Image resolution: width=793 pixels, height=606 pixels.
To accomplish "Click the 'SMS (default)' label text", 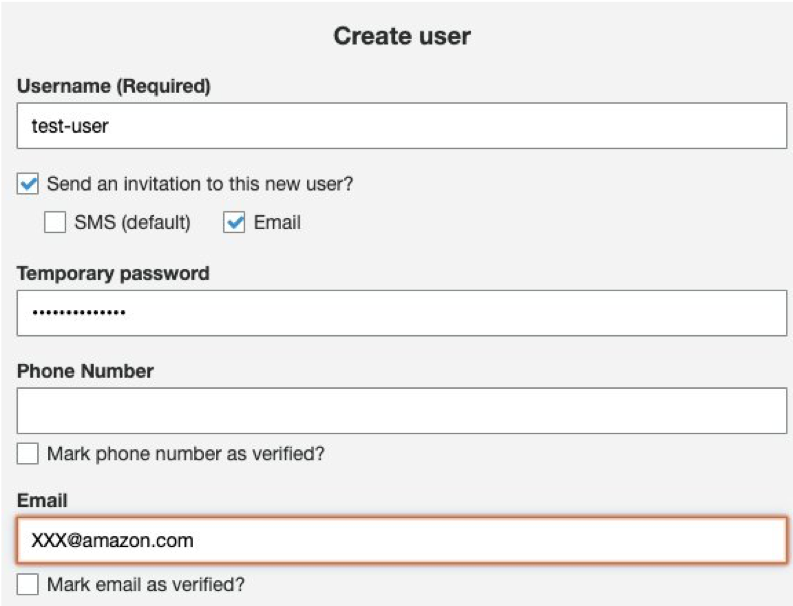I will coord(132,222).
